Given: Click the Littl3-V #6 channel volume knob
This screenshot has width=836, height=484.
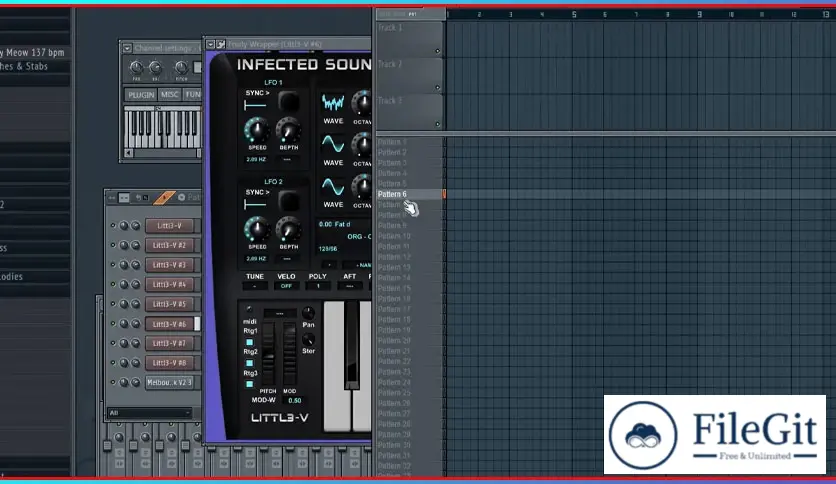Looking at the screenshot, I should pyautogui.click(x=135, y=324).
